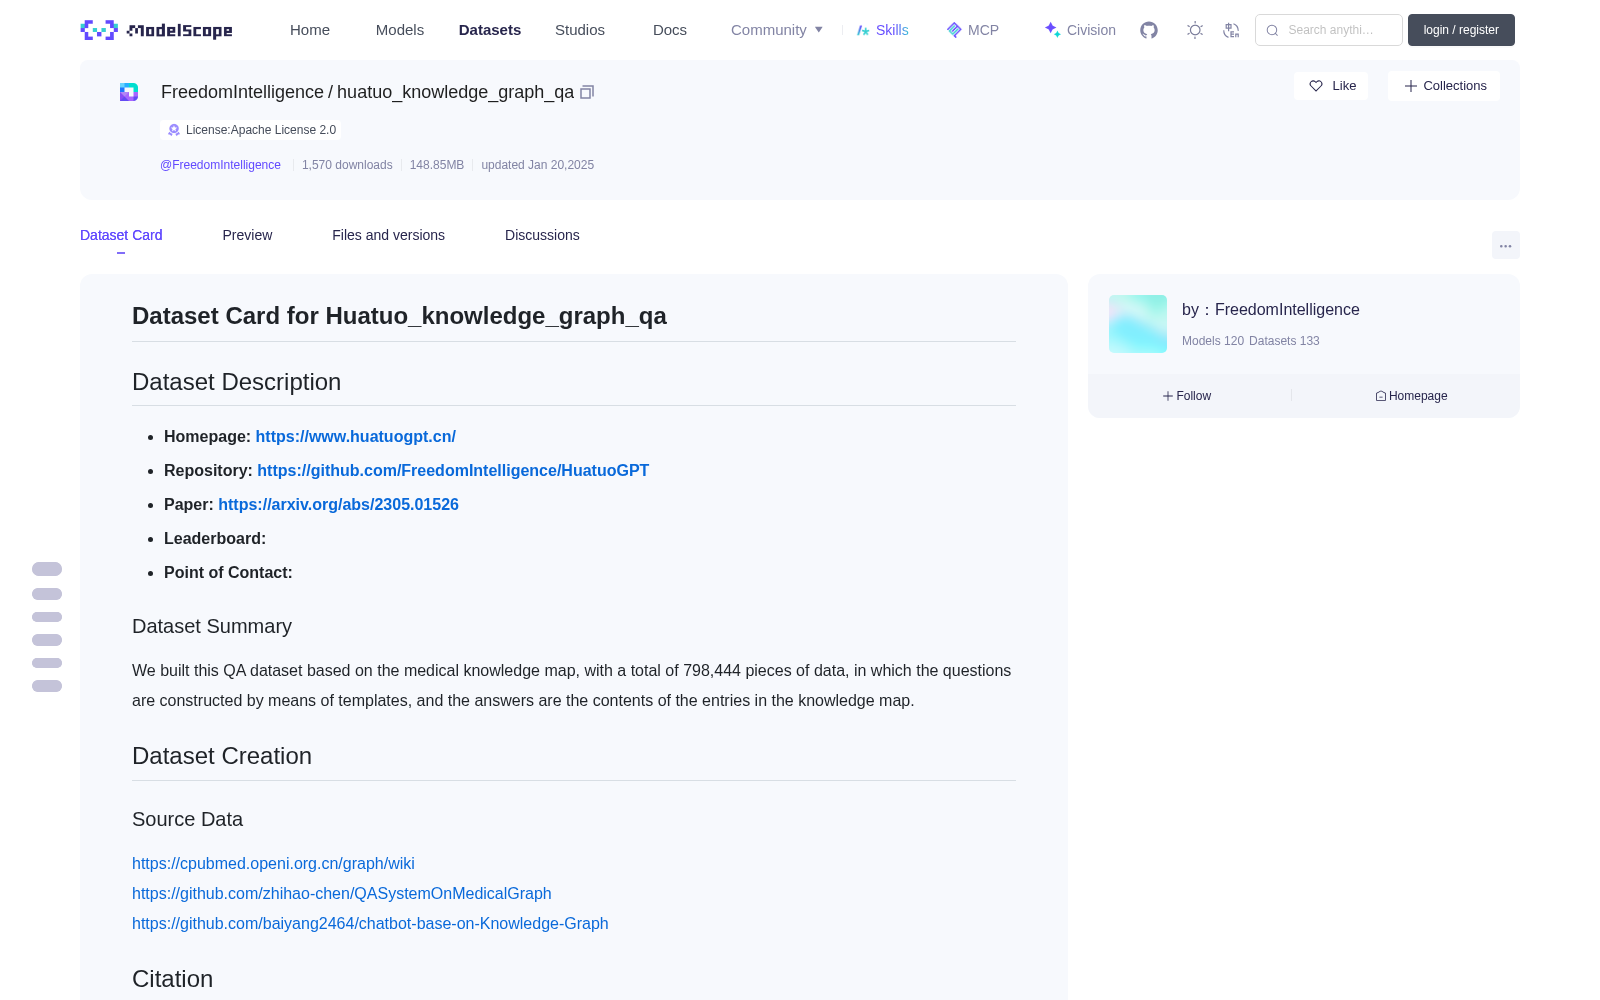Click 'updated Jan 20,2025' text
Screen dimensions: 1600x1000
pos(538,165)
